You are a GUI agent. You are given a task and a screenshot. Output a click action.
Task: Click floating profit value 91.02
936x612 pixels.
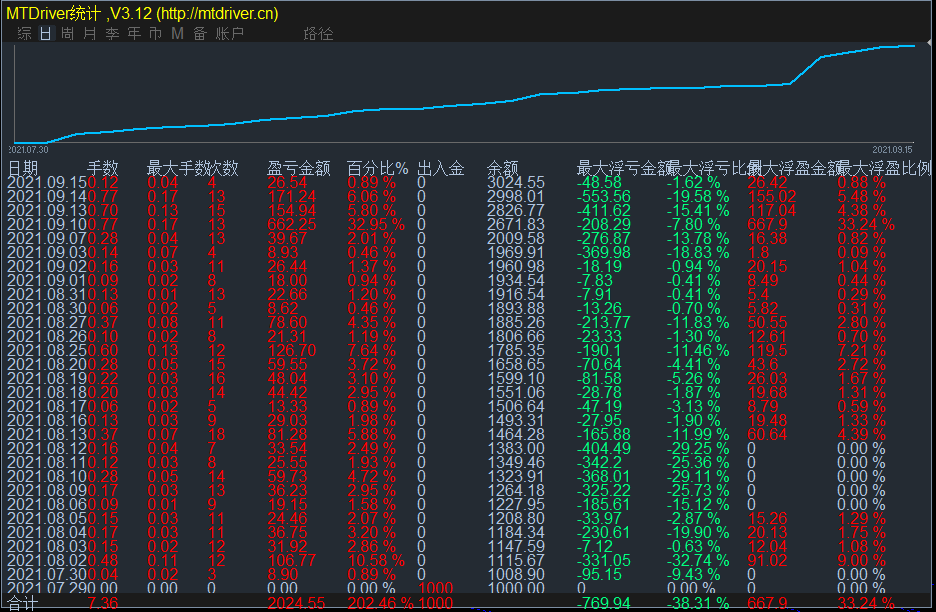[x=767, y=560]
